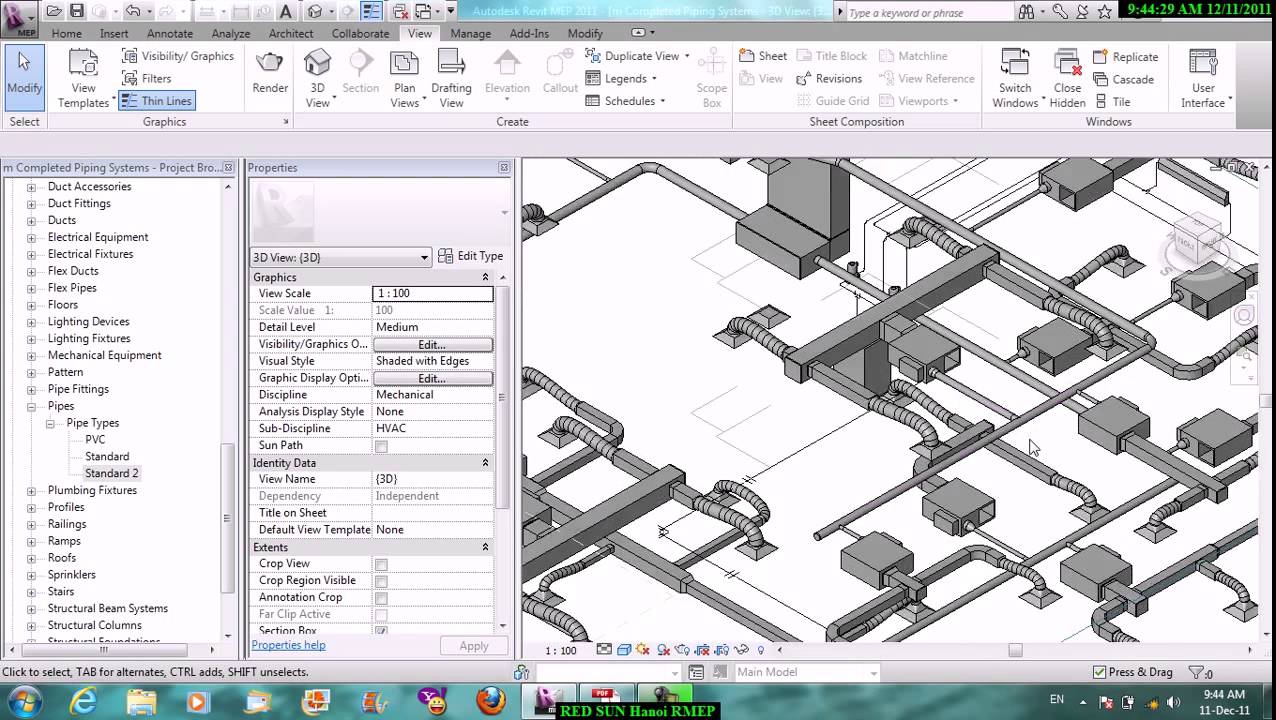Open the Filters tool

[x=147, y=78]
